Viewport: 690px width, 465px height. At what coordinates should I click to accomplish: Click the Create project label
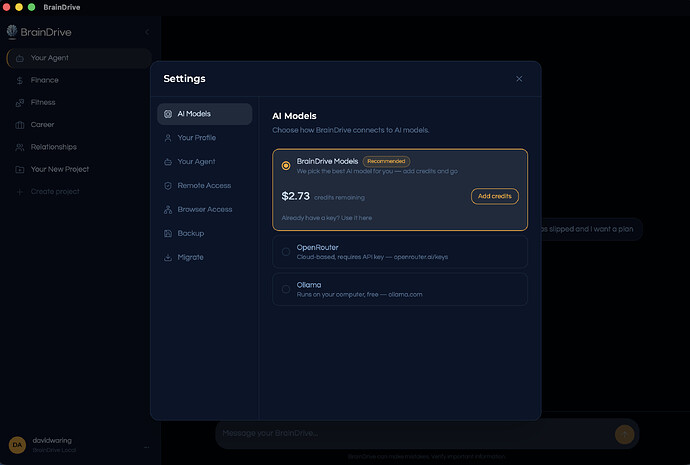(x=55, y=191)
